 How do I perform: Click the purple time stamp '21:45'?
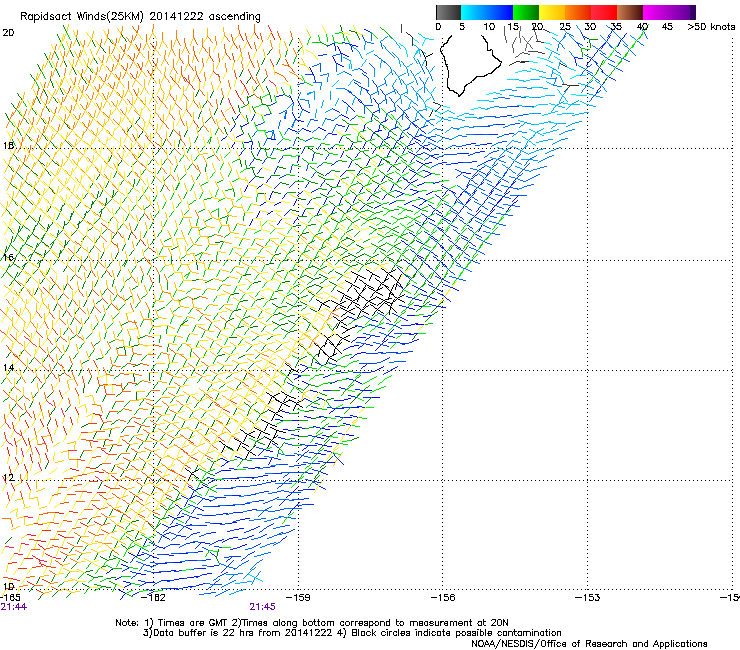click(262, 607)
